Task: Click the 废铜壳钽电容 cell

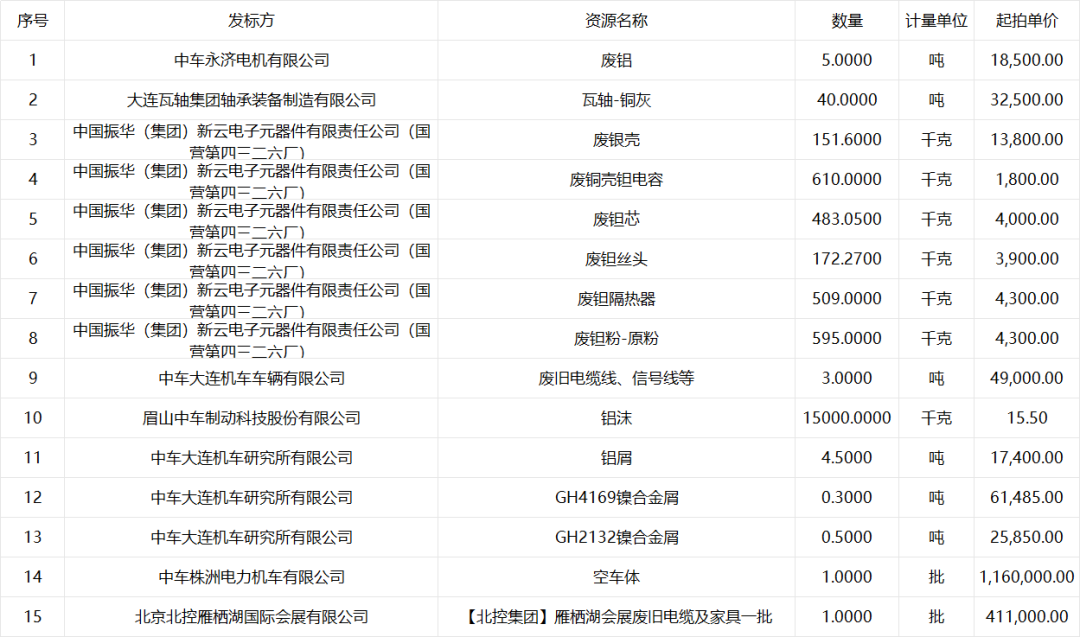Action: (x=616, y=180)
